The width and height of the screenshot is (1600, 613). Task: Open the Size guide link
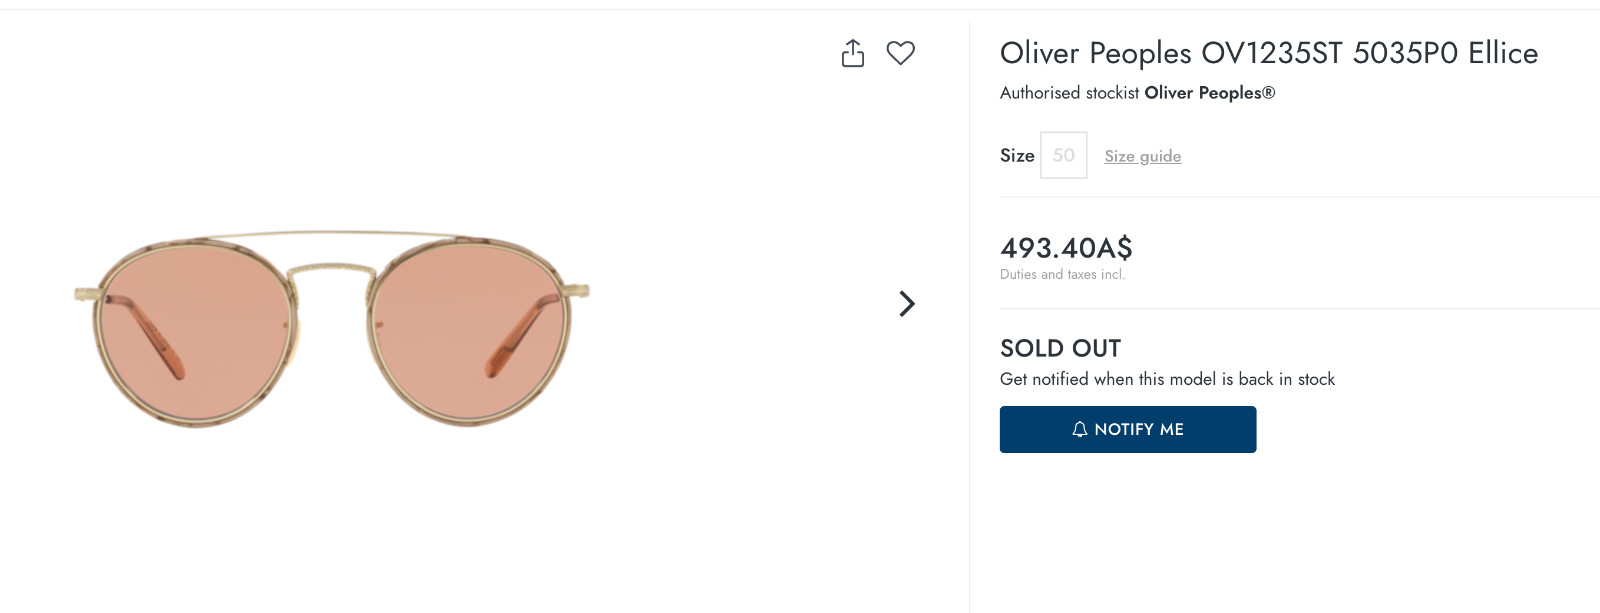click(x=1142, y=156)
